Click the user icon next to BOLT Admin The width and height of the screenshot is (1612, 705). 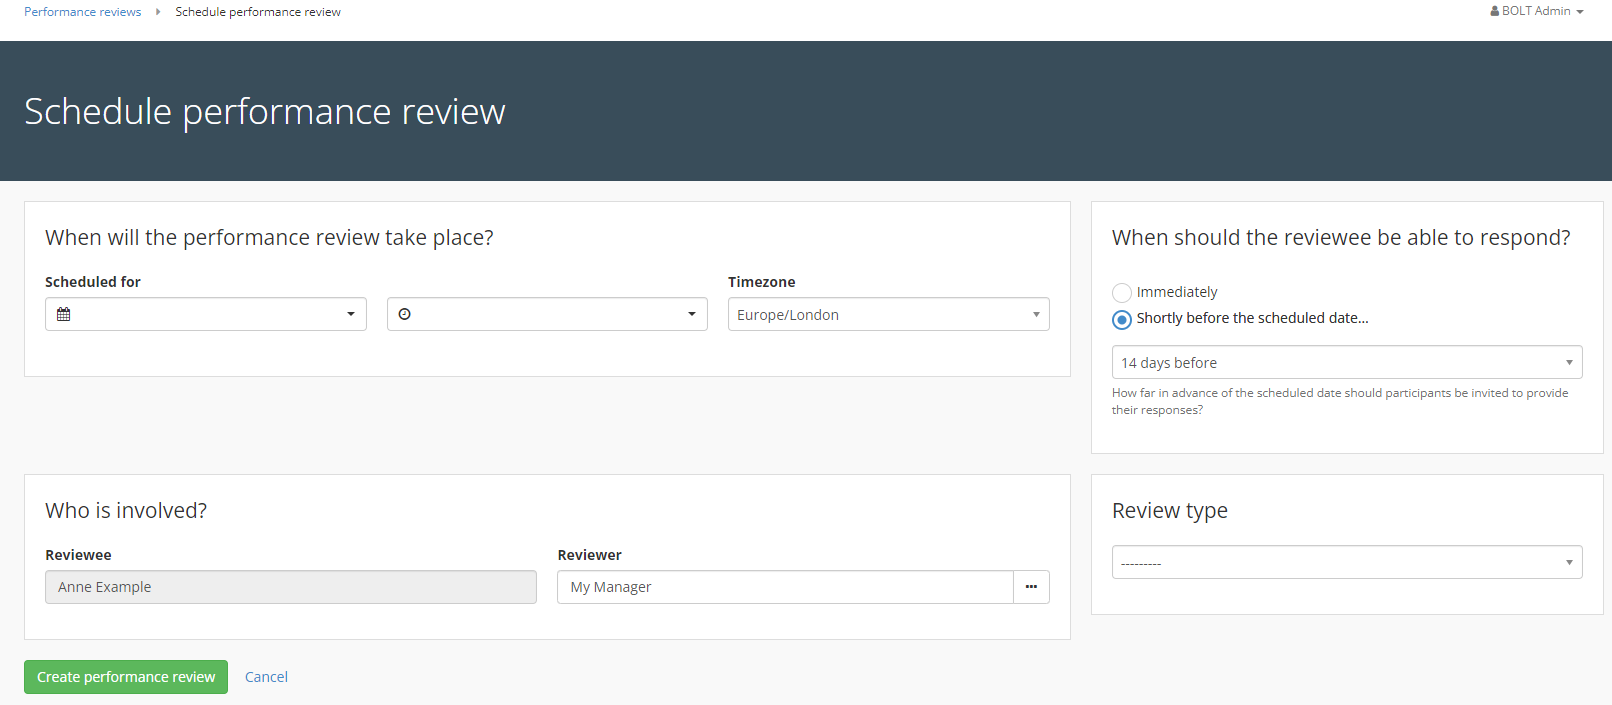[1494, 11]
